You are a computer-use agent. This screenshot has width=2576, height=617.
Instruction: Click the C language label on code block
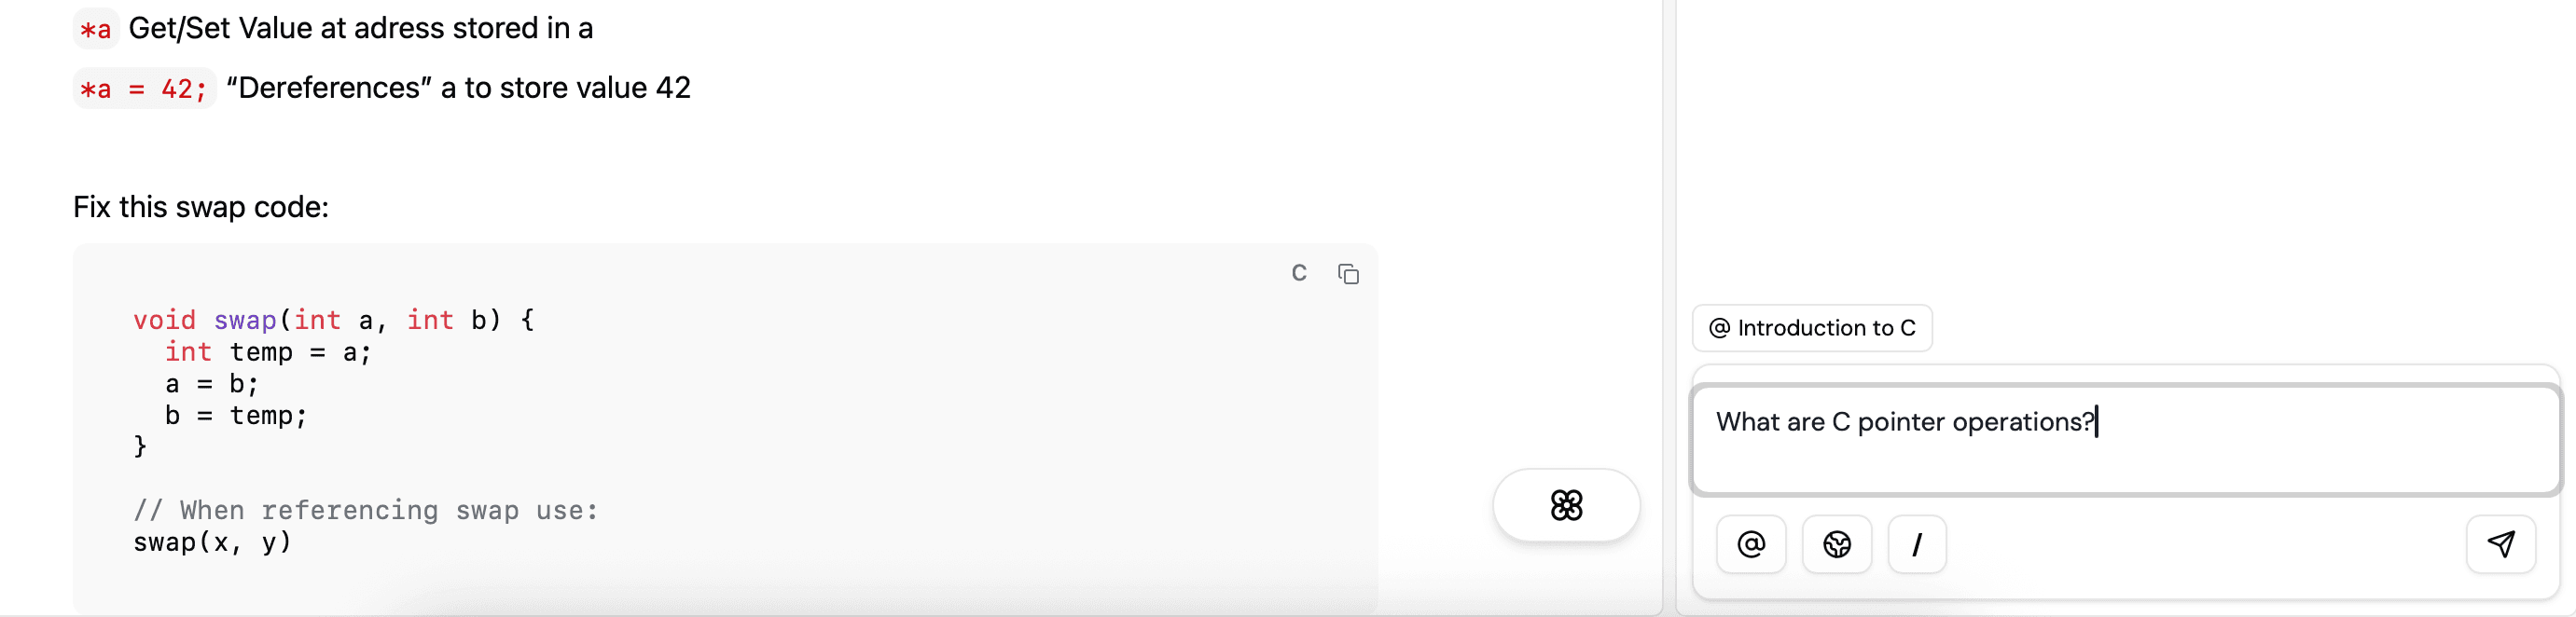coord(1299,273)
